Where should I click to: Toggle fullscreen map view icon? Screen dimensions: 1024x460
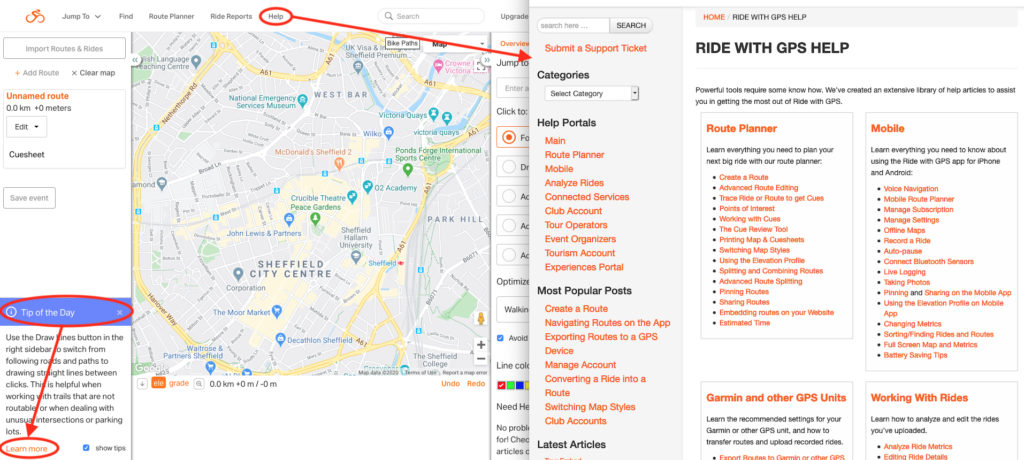(x=482, y=65)
